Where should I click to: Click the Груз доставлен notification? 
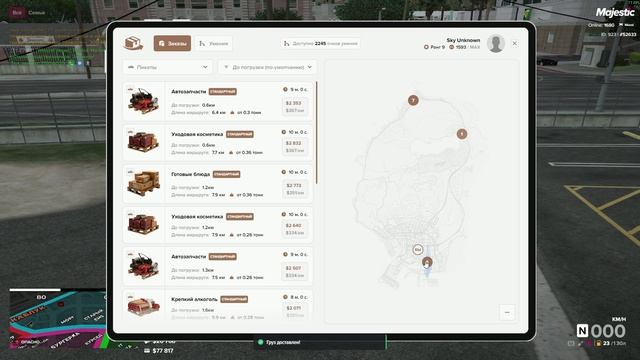coord(320,342)
